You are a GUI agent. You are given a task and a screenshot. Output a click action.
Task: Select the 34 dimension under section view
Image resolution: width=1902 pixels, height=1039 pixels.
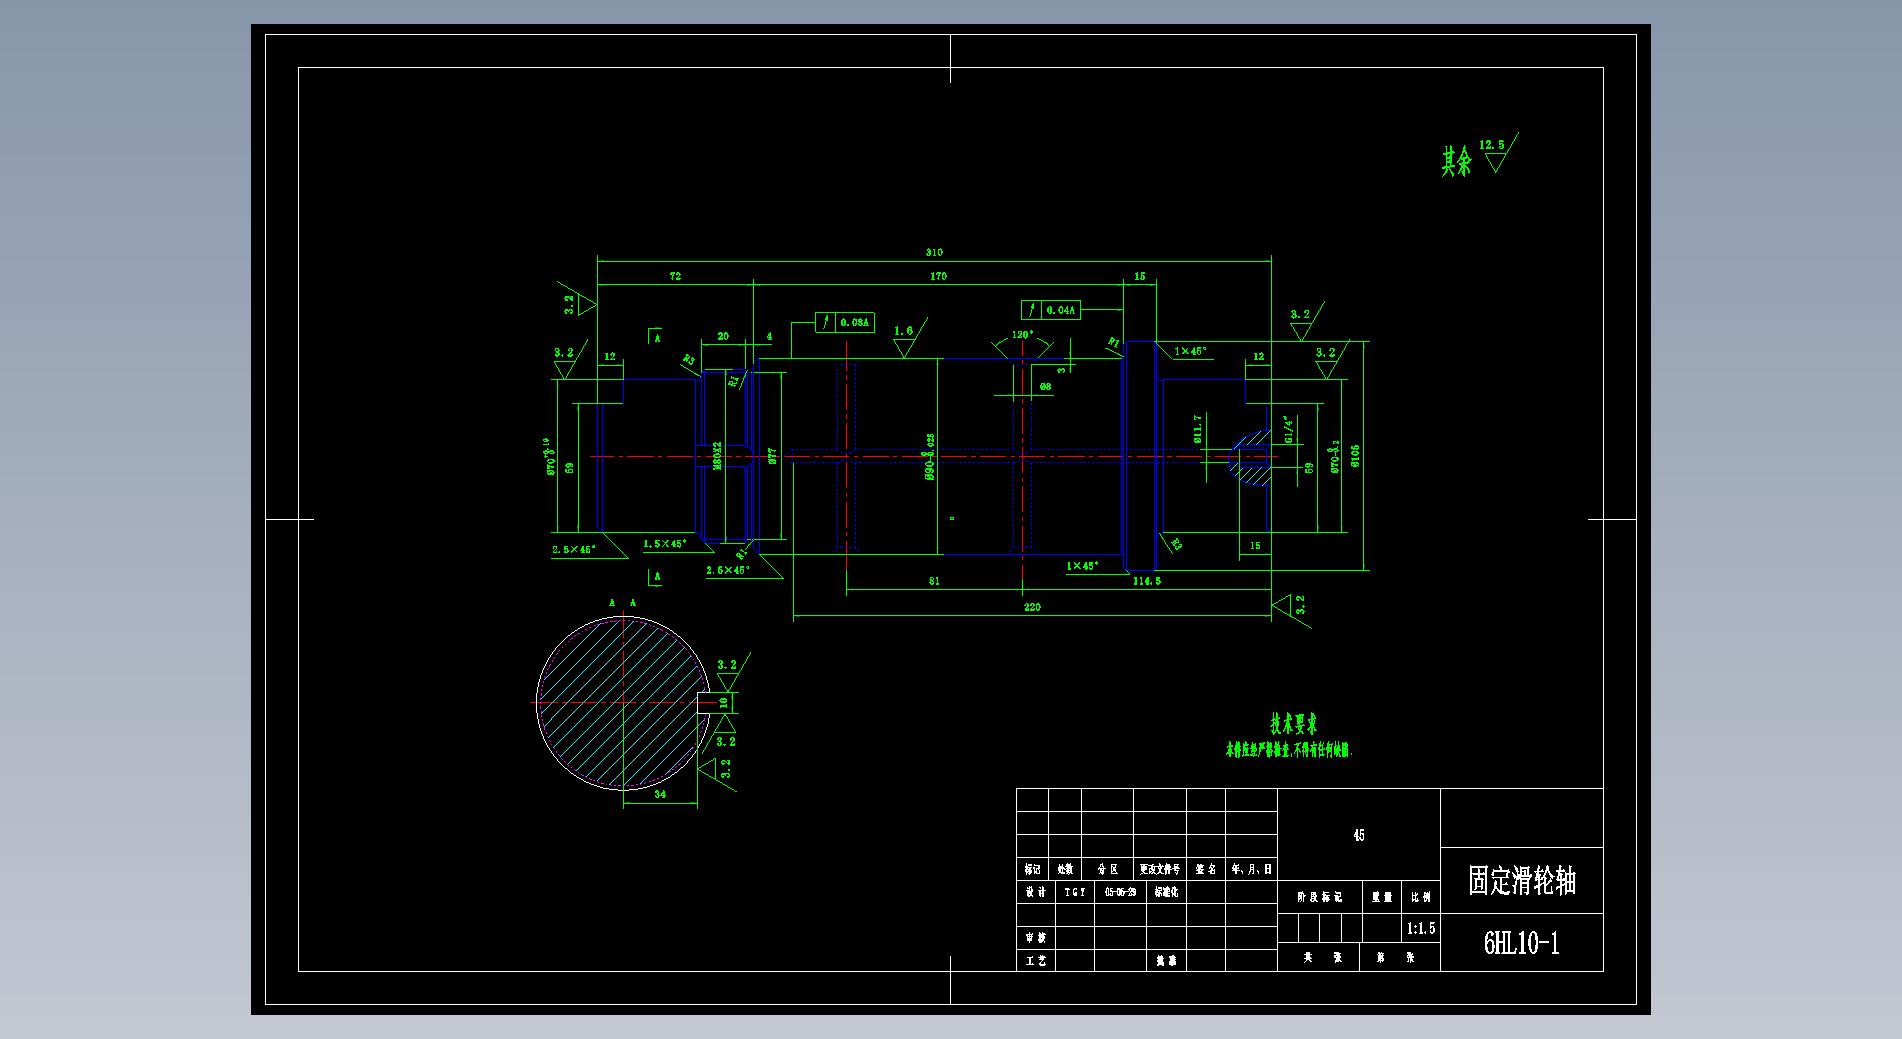[x=660, y=795]
